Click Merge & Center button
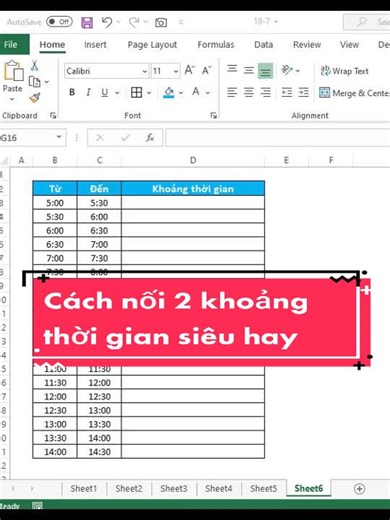The height and width of the screenshot is (520, 390). pos(354,93)
